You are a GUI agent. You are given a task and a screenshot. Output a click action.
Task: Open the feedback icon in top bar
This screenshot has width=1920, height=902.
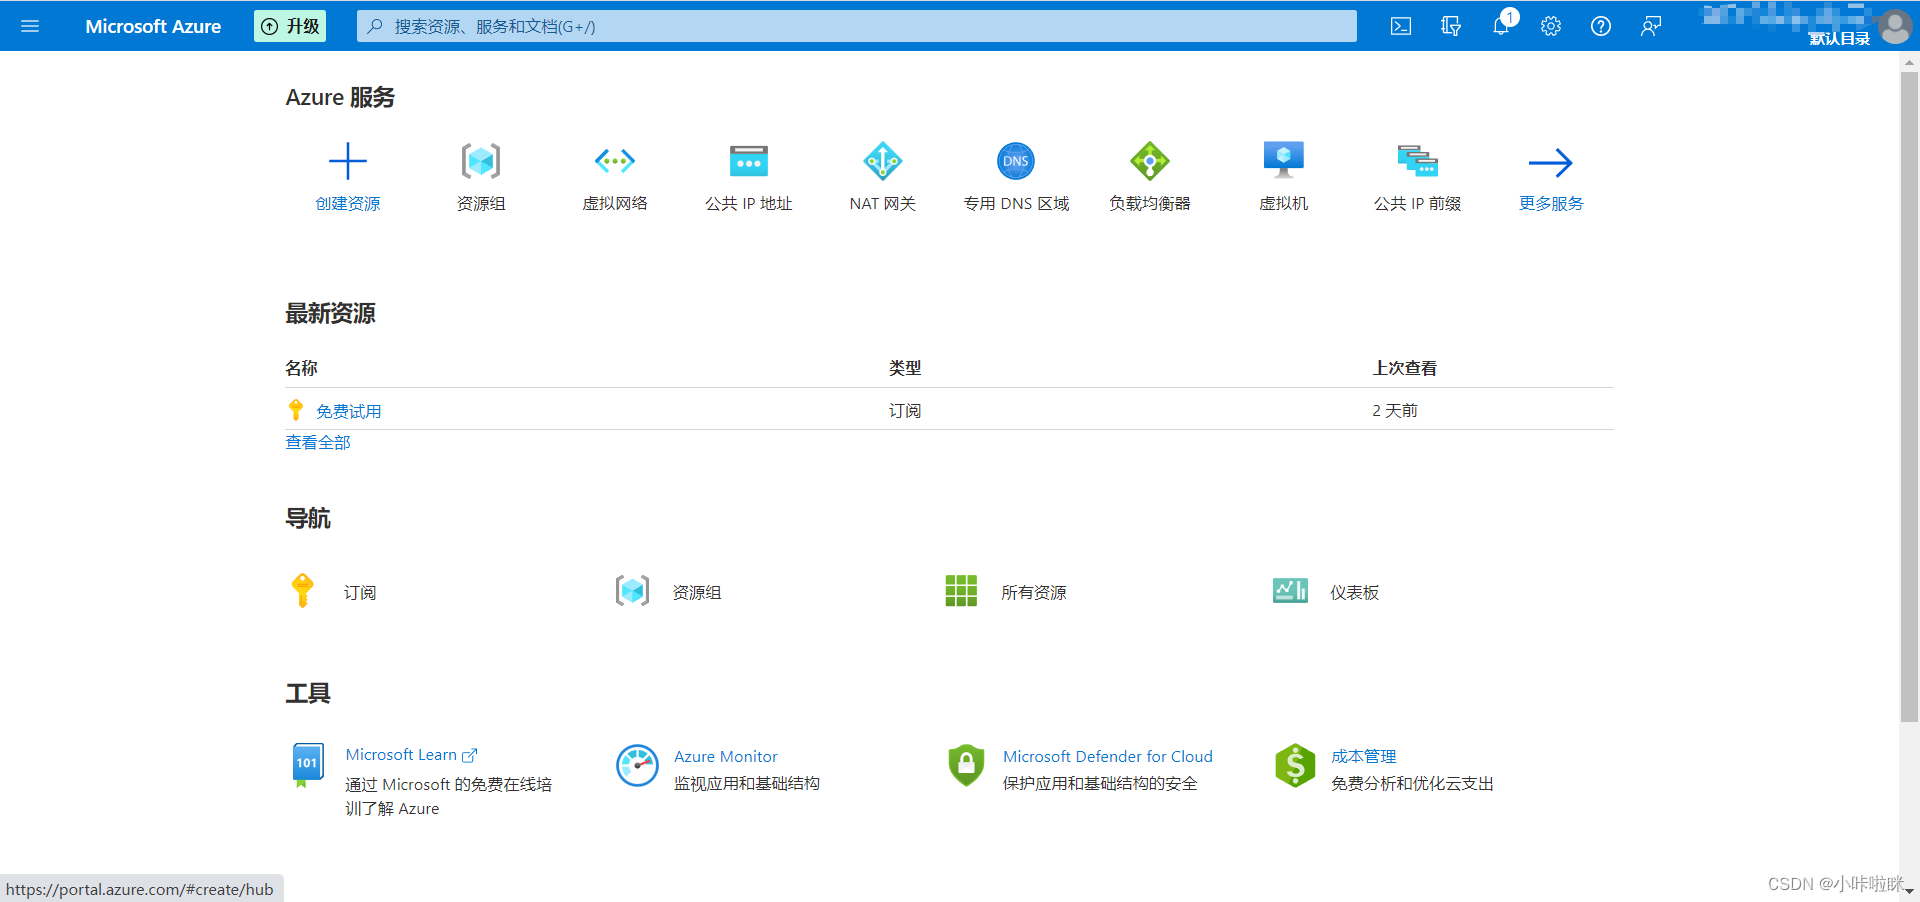tap(1651, 26)
